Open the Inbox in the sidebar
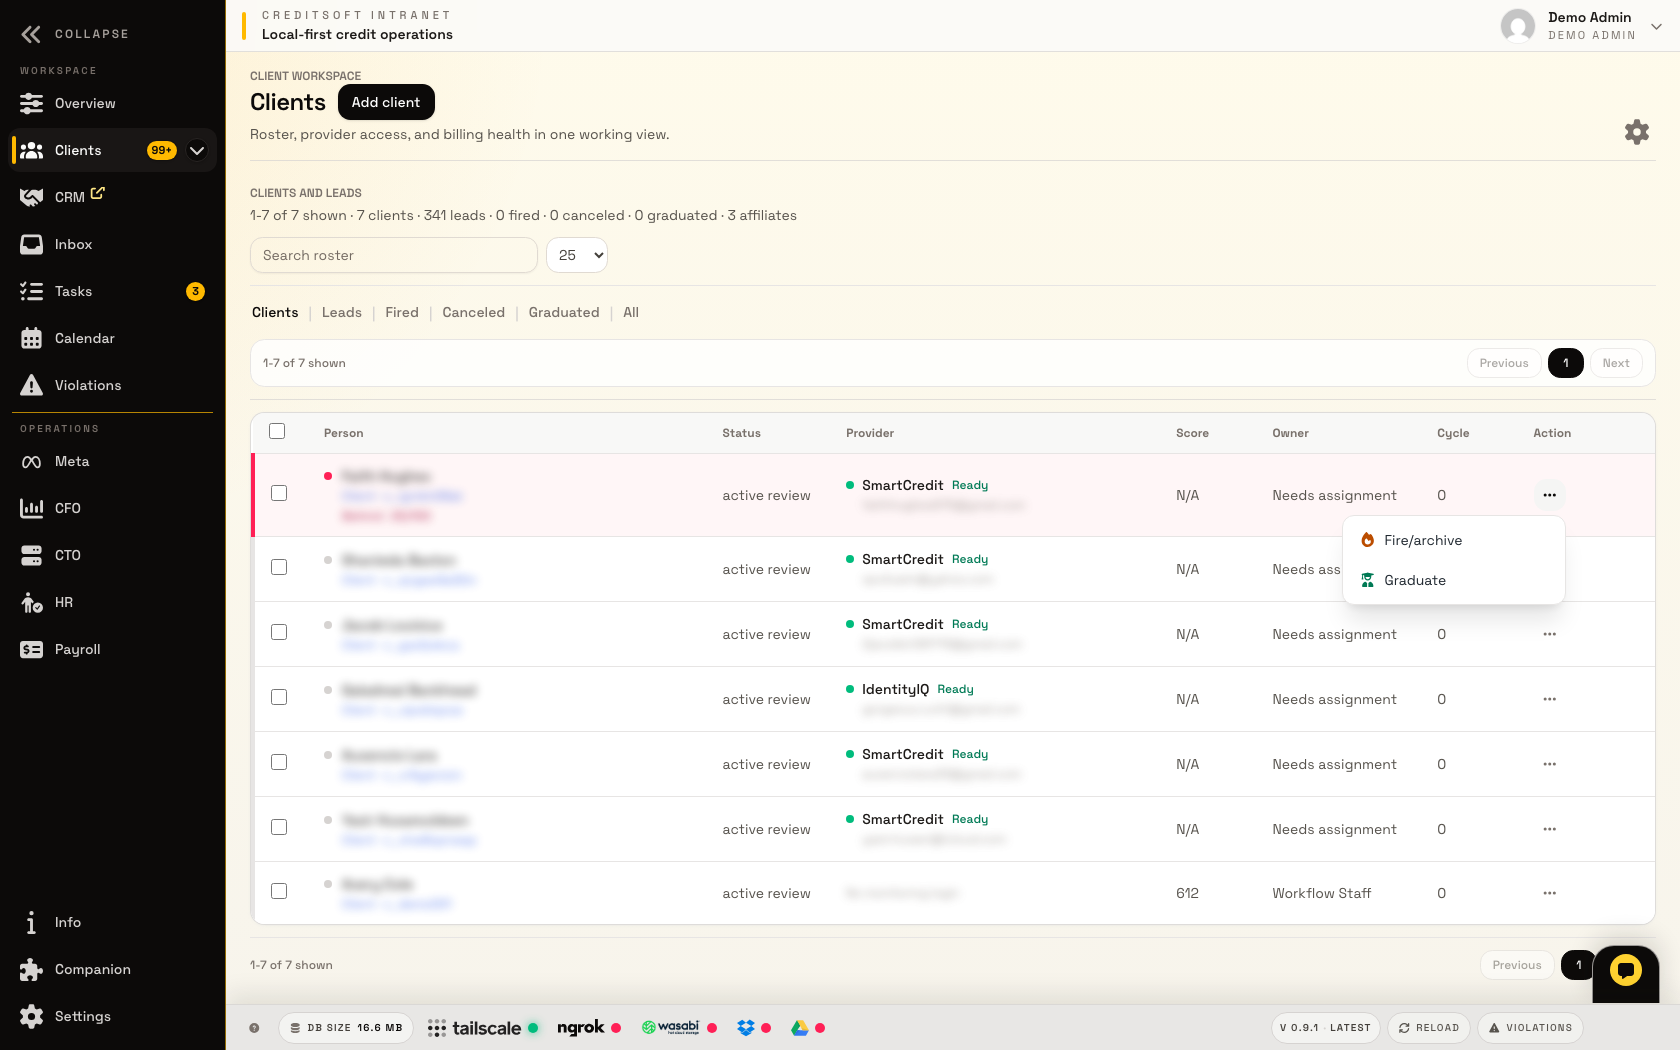The height and width of the screenshot is (1050, 1680). (73, 244)
